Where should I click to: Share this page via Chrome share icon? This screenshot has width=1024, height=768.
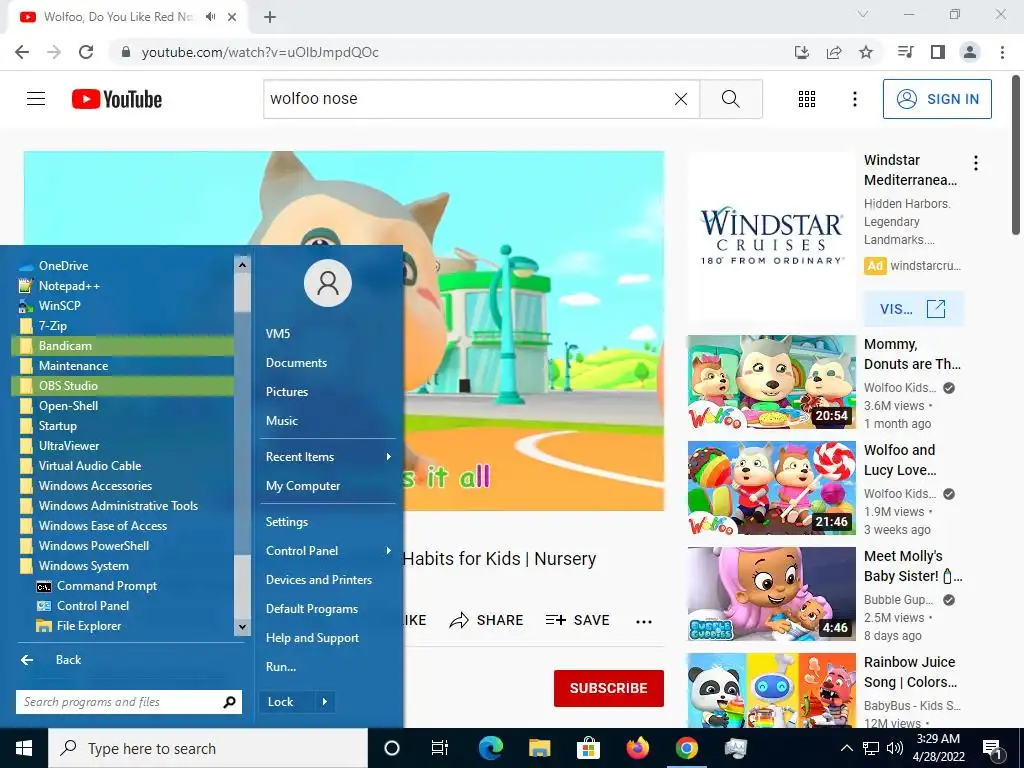pos(834,52)
